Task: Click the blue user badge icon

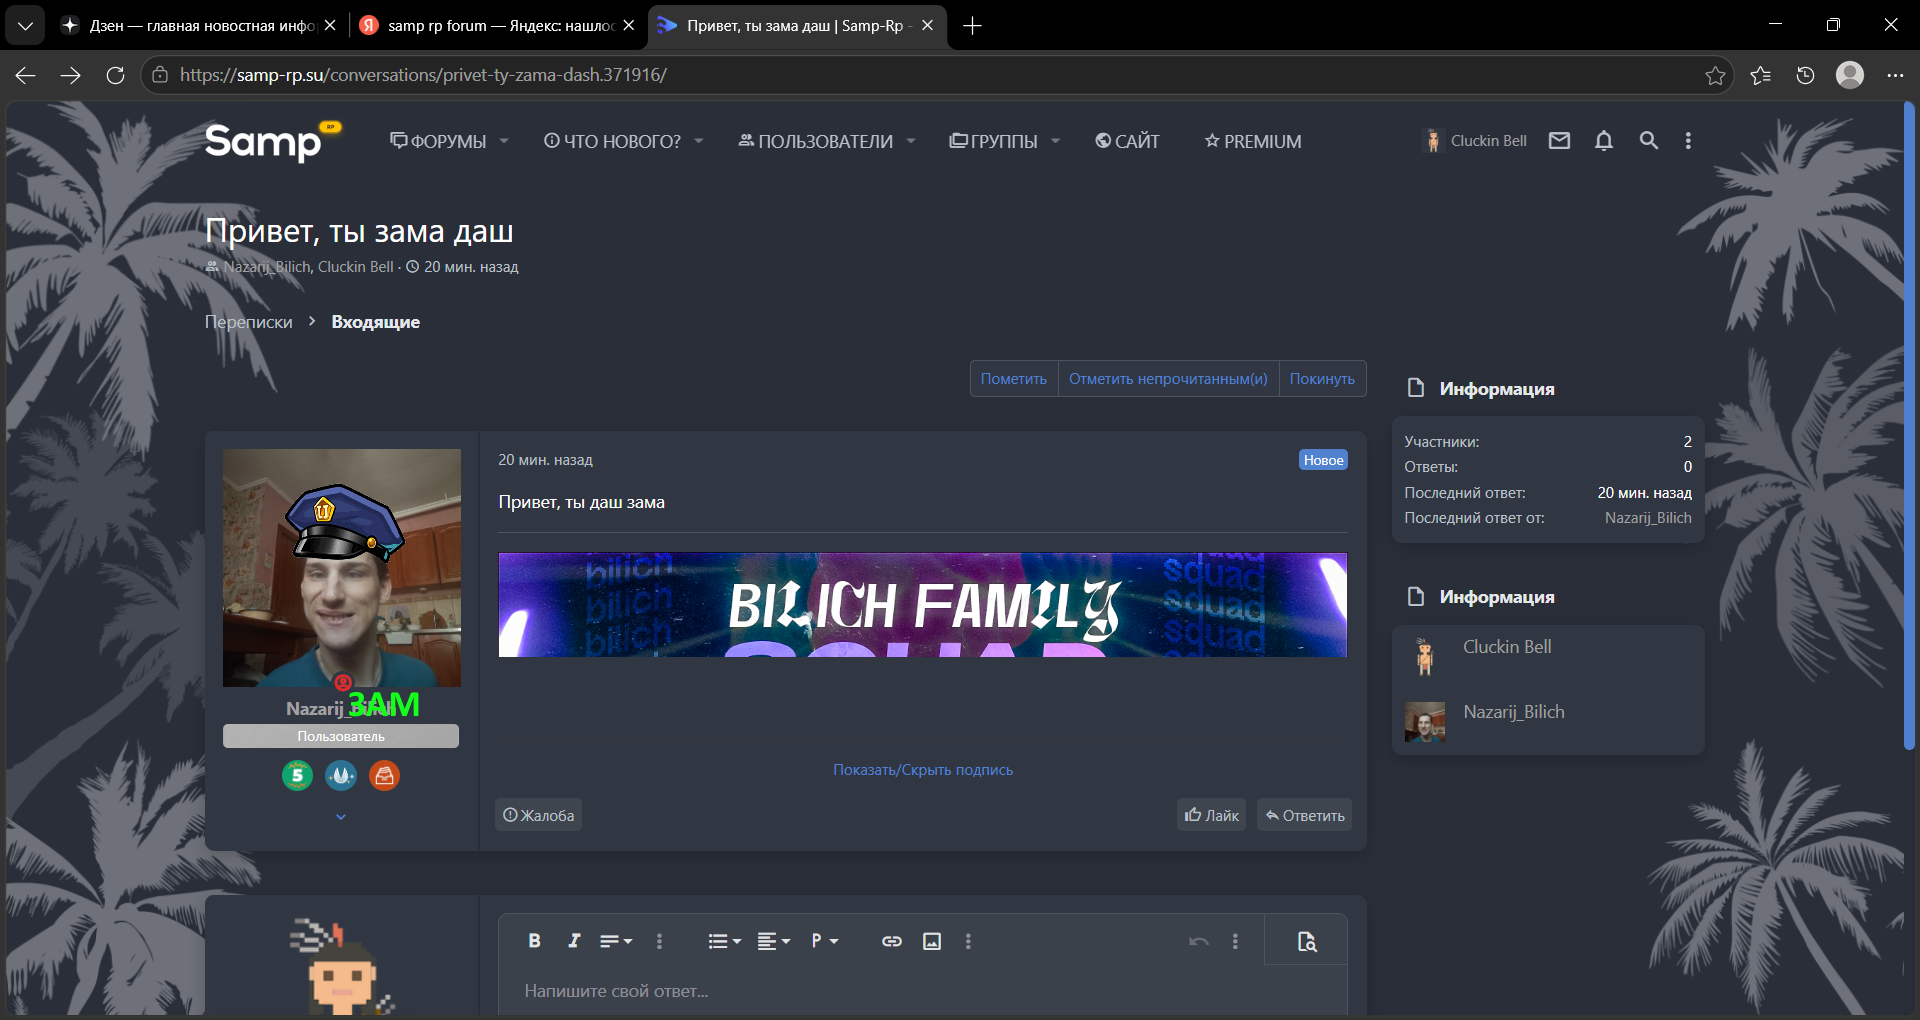Action: [x=341, y=775]
